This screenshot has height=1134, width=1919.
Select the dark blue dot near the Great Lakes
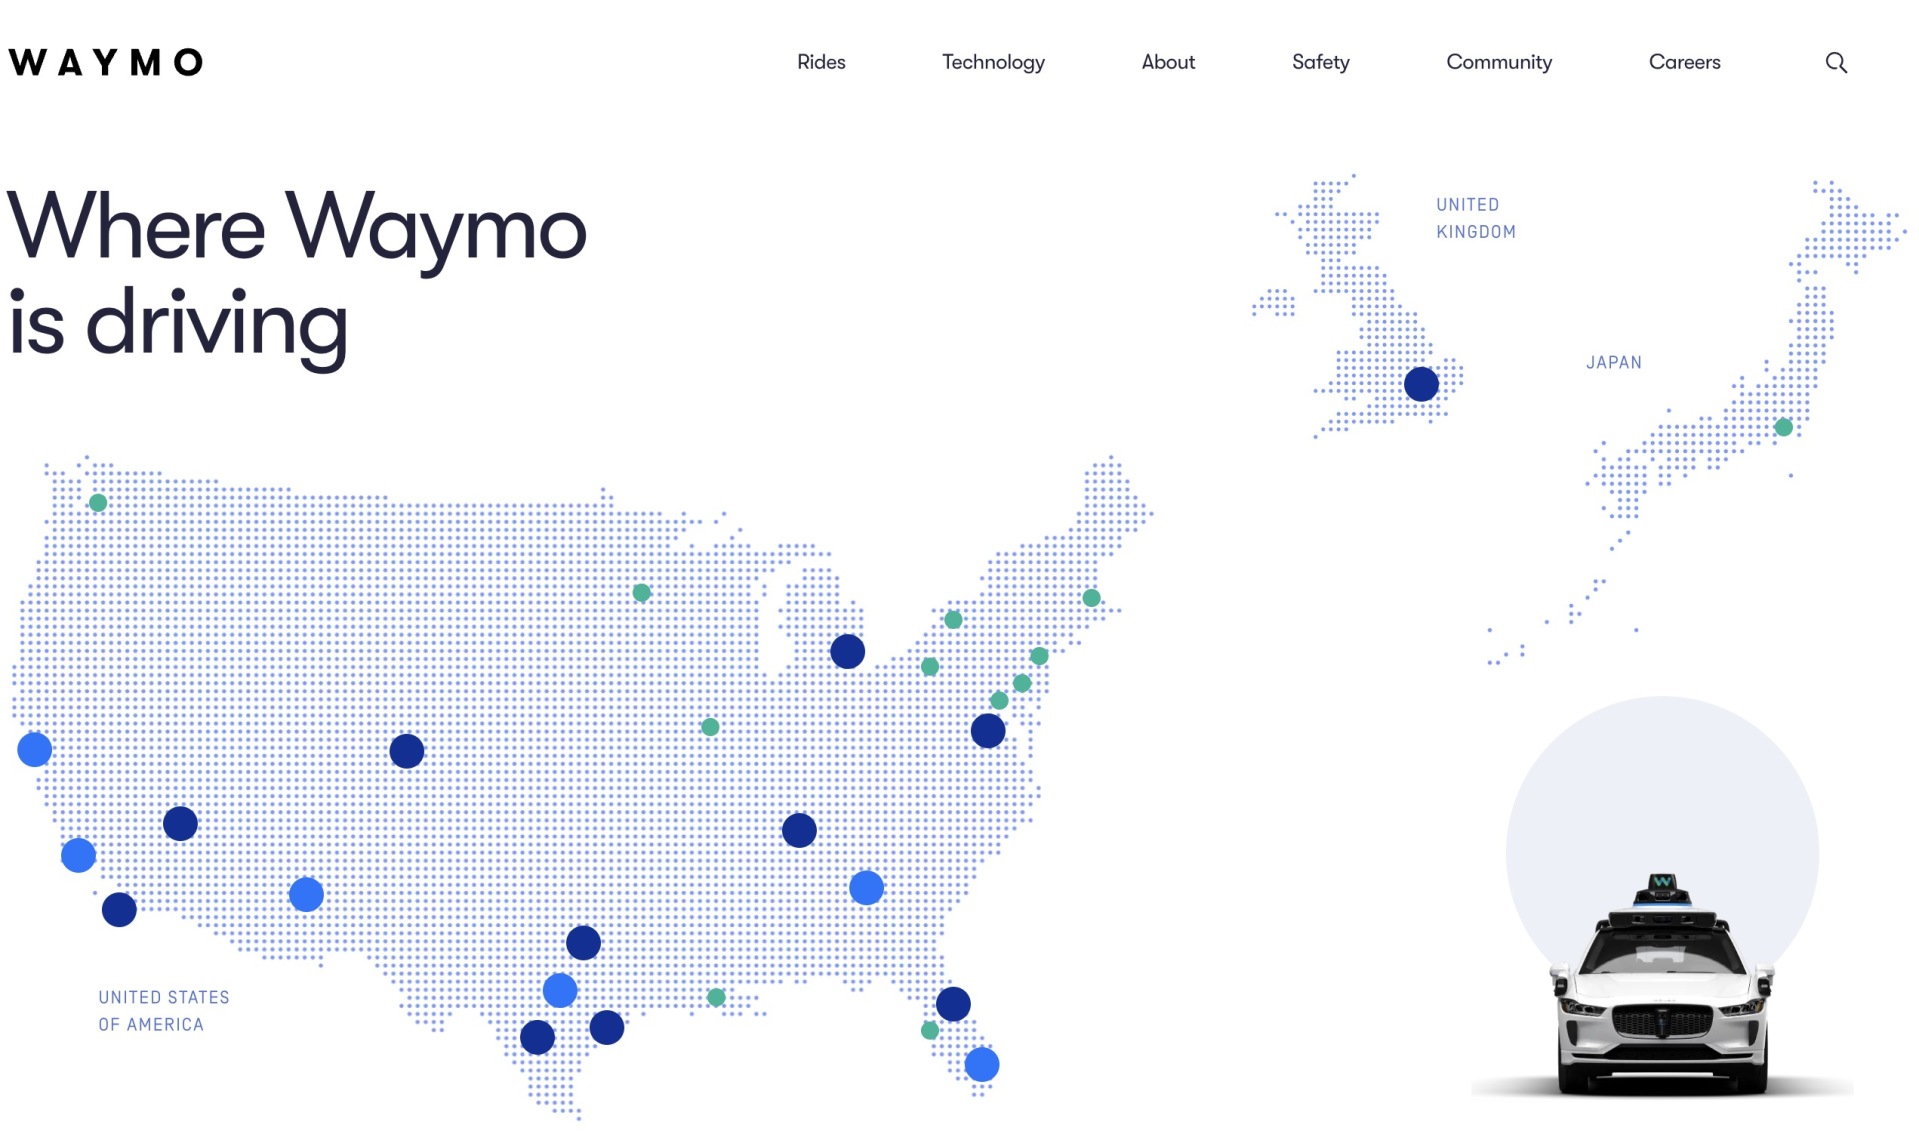(x=847, y=652)
